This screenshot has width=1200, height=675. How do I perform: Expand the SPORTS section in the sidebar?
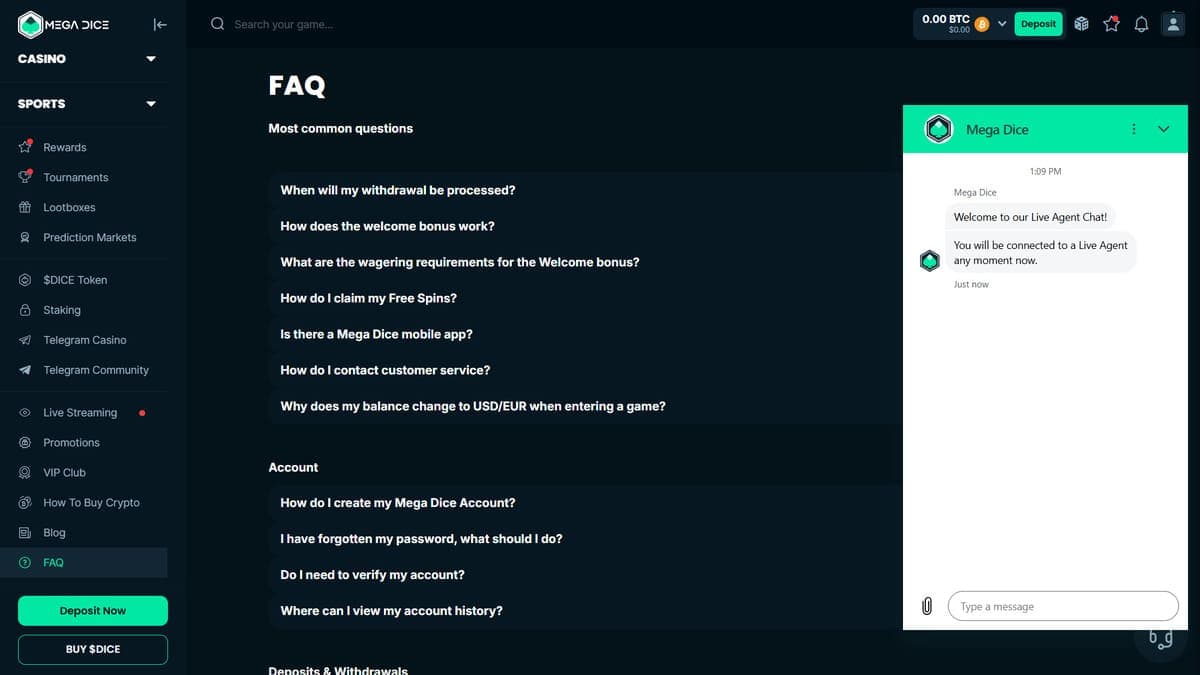88,104
